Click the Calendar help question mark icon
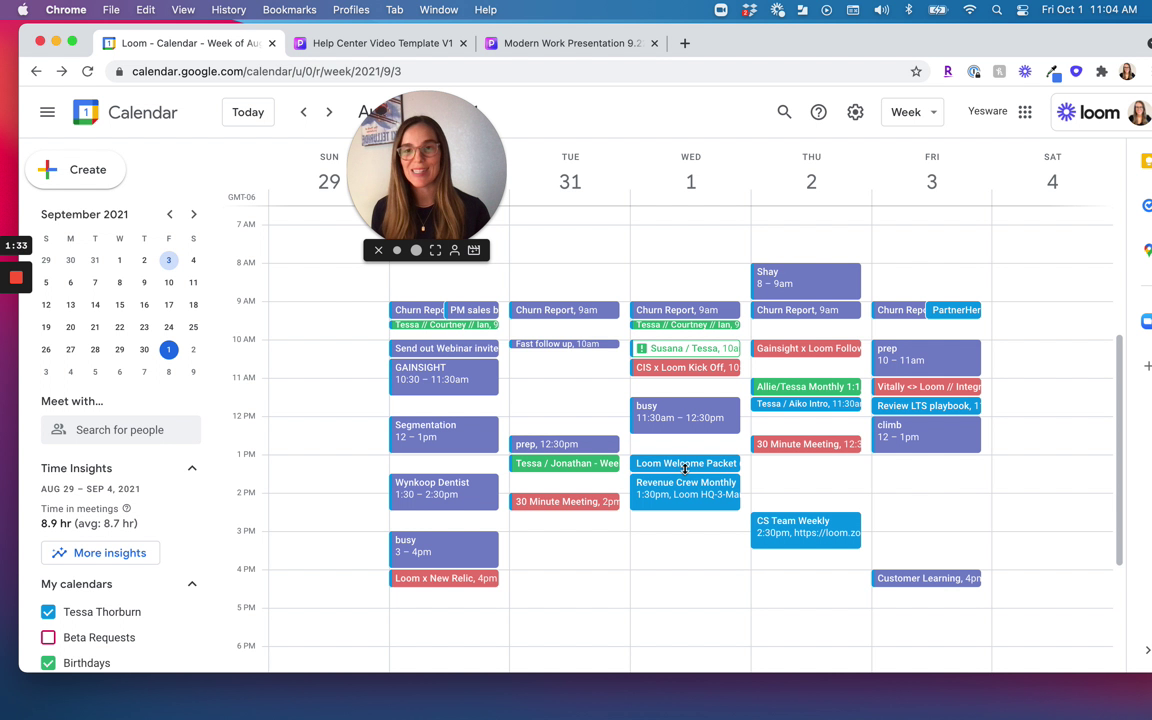This screenshot has height=720, width=1152. pos(818,112)
